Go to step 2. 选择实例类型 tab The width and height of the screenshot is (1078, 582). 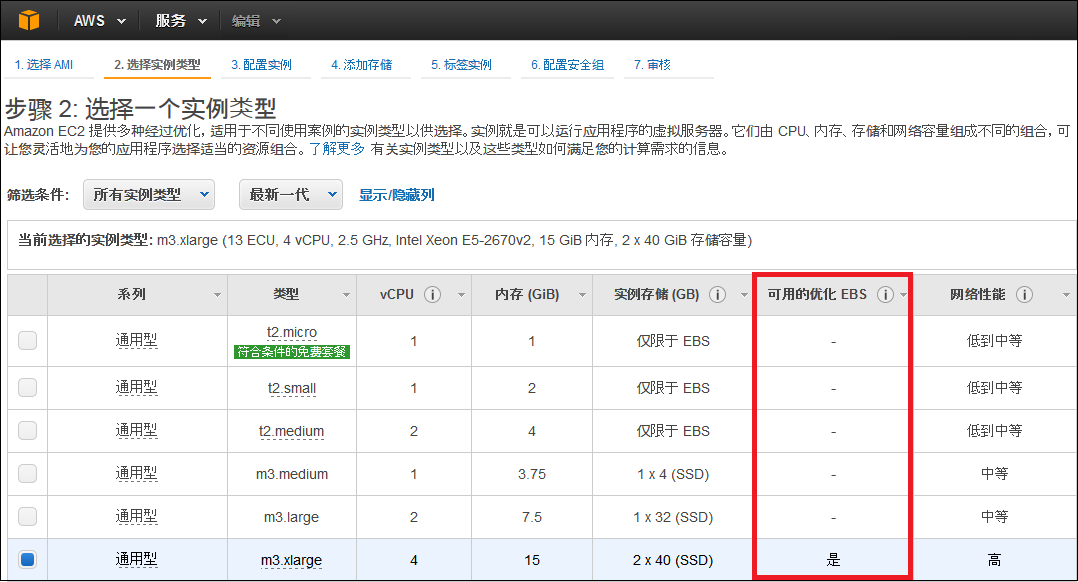tap(157, 65)
